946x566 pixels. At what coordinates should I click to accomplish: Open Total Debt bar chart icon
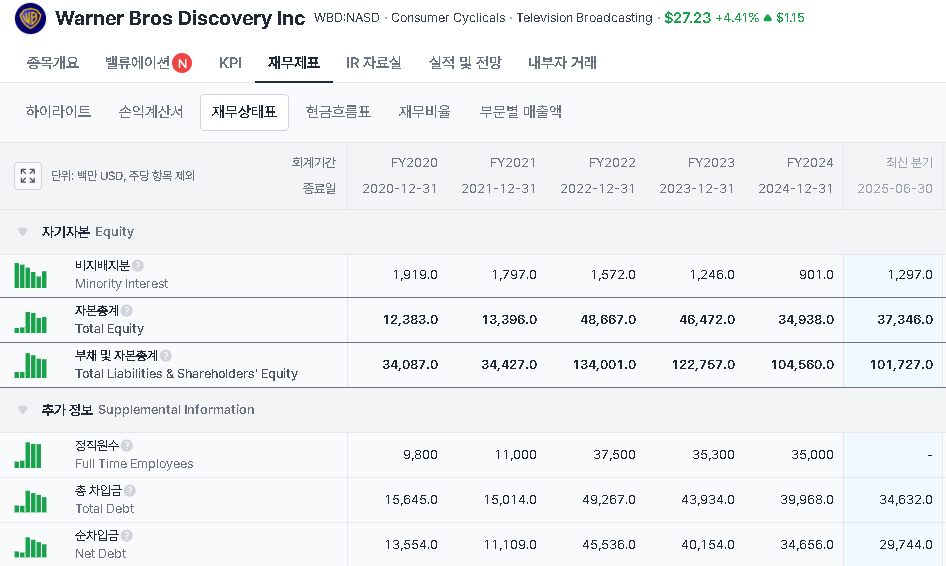point(30,501)
